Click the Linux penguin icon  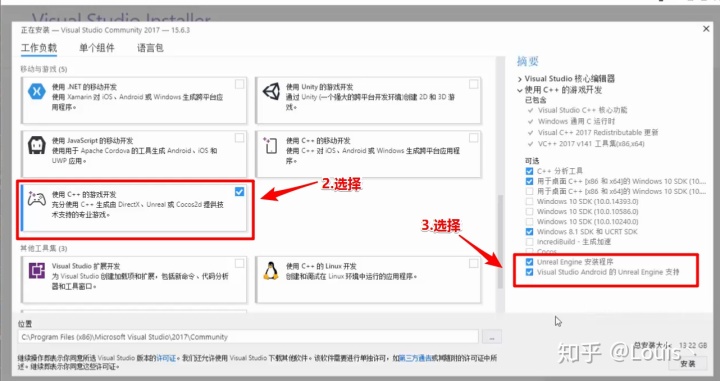coord(270,270)
